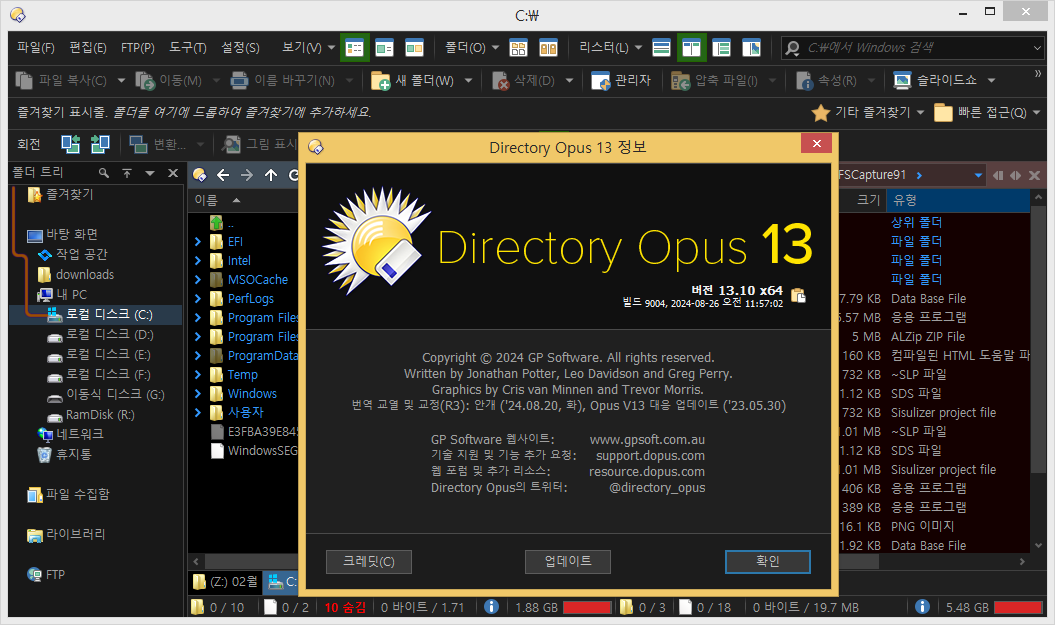Expand the Intel folder
The width and height of the screenshot is (1055, 625).
tap(198, 260)
